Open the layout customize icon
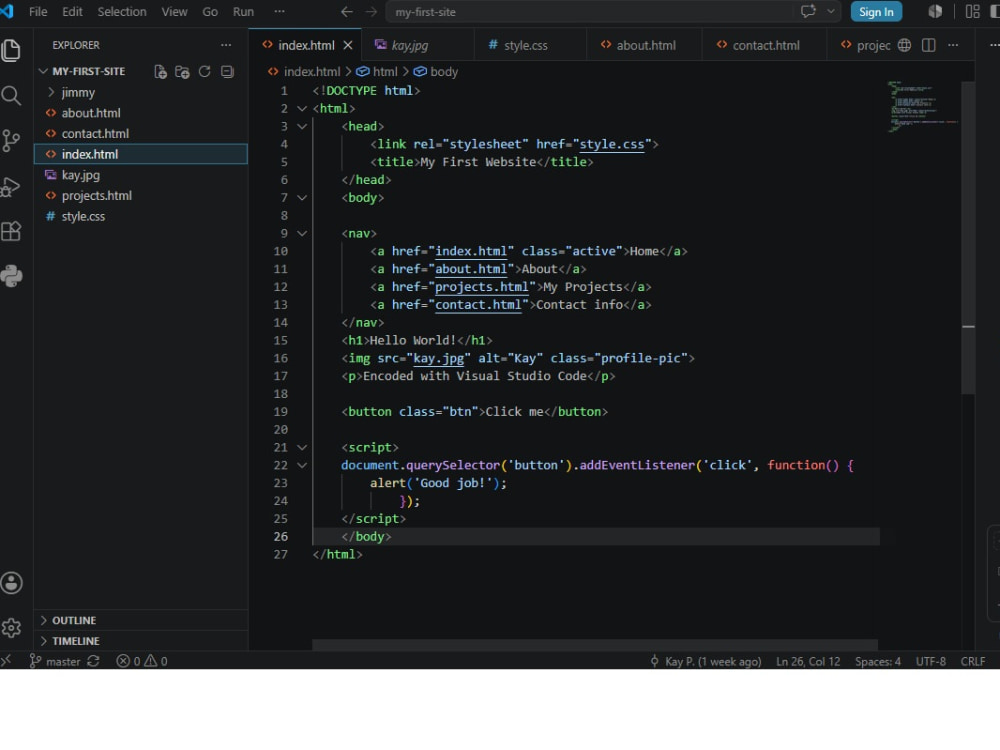 point(972,11)
